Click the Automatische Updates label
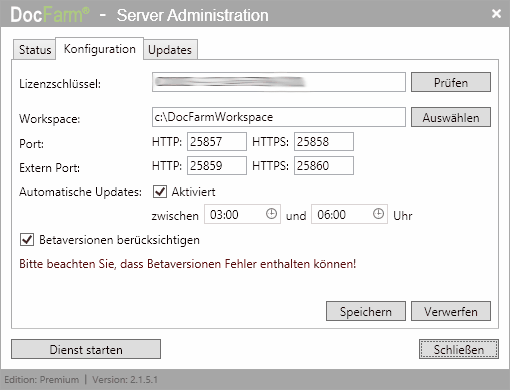The height and width of the screenshot is (390, 510). 80,192
